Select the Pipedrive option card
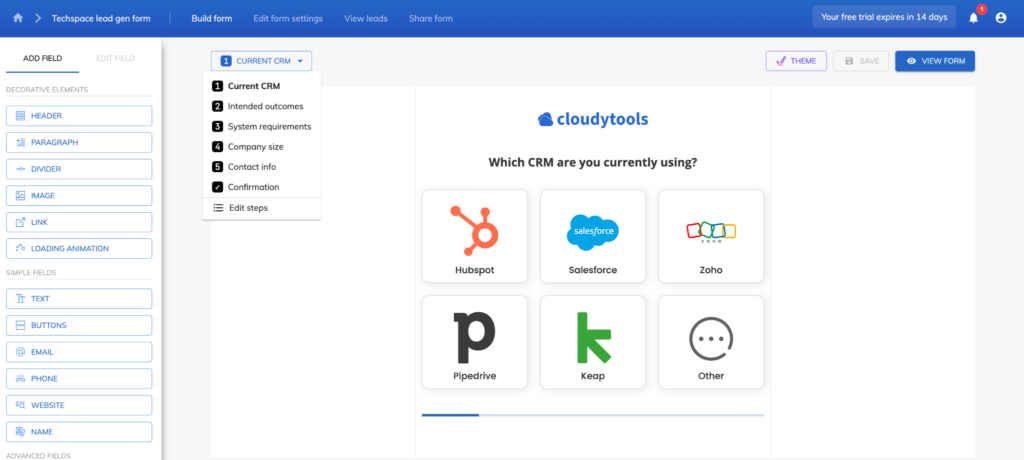The width and height of the screenshot is (1024, 460). point(475,342)
